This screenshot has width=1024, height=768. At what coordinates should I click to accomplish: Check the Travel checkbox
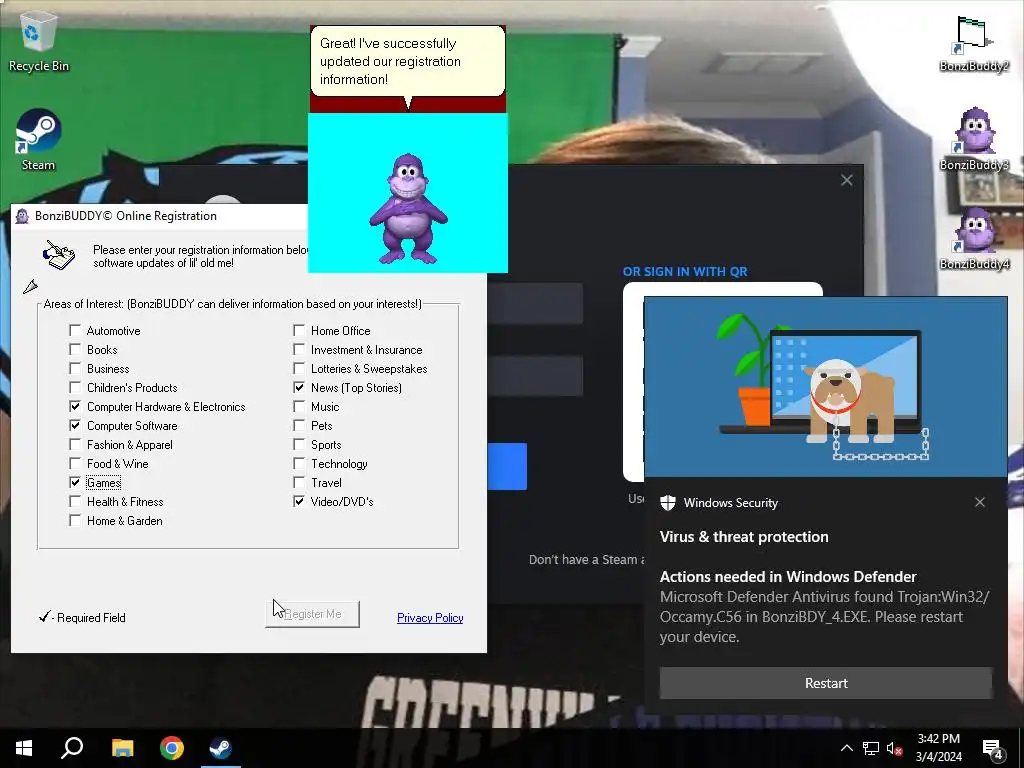(299, 483)
